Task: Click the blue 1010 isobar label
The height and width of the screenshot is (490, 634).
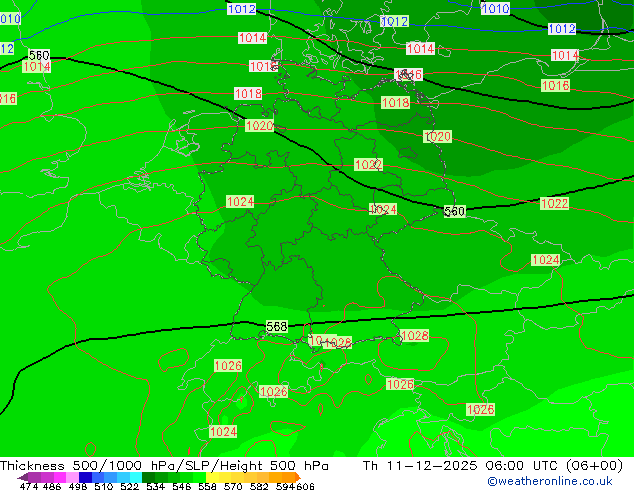Action: click(495, 8)
